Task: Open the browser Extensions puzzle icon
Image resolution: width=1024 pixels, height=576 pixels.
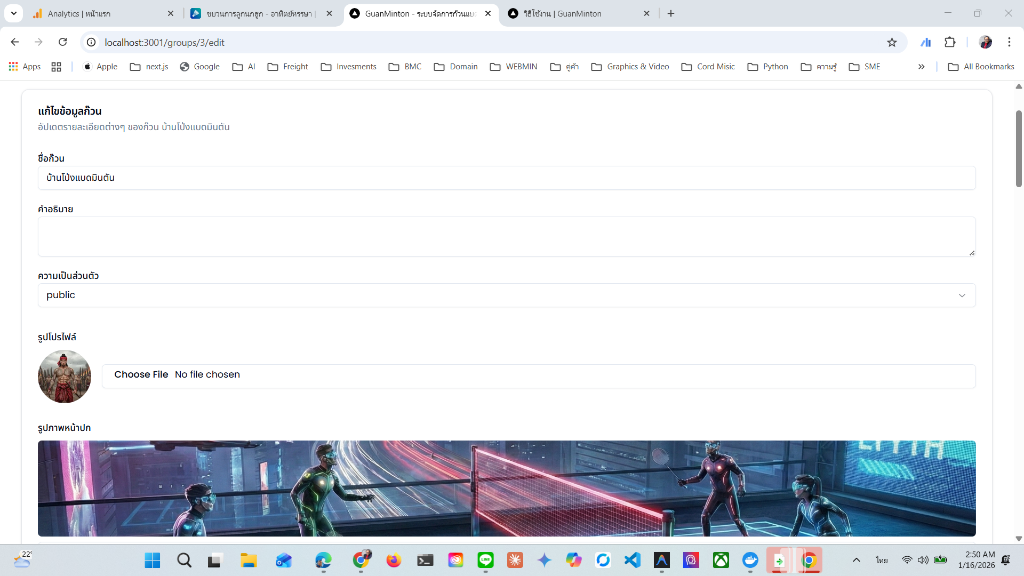Action: click(x=950, y=42)
